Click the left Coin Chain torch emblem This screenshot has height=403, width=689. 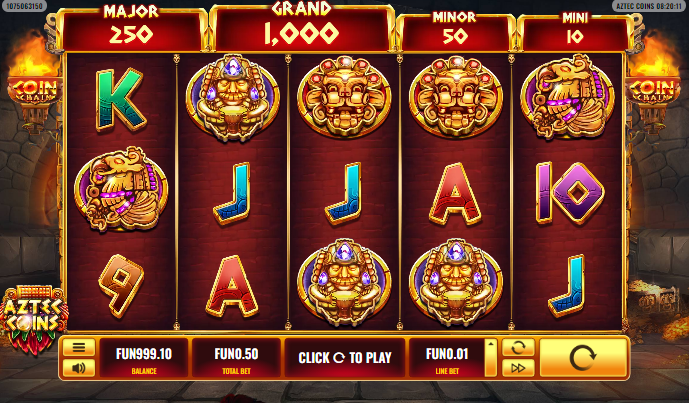[x=35, y=90]
